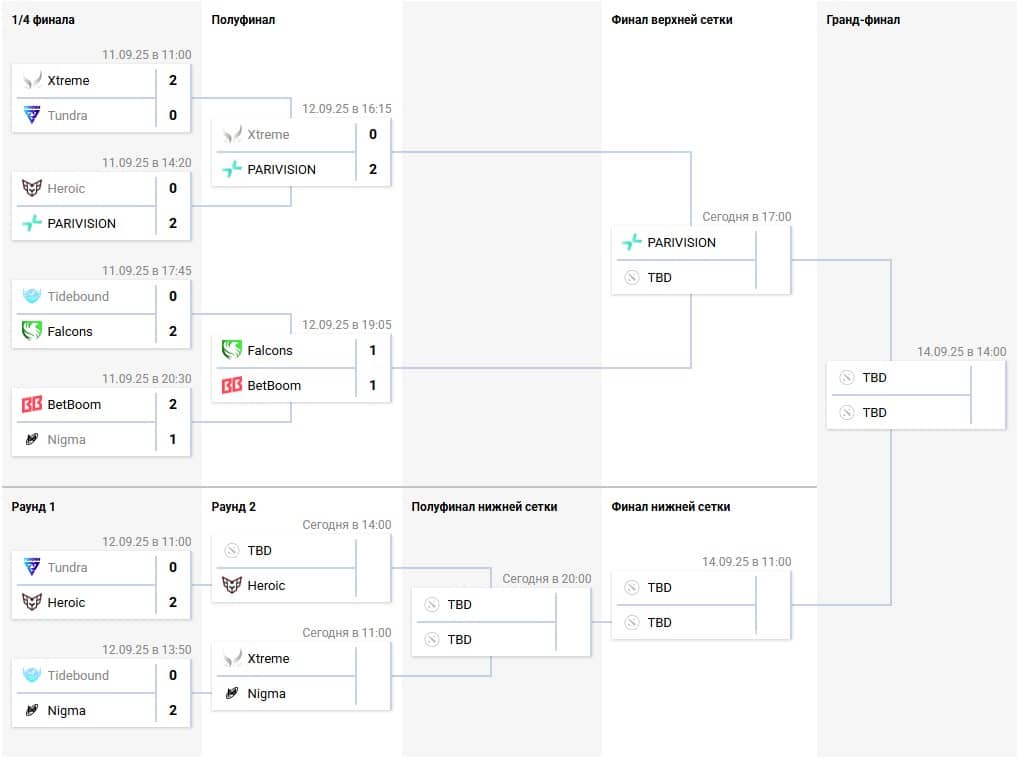The image size is (1019, 762).
Task: Click the PARIVISION logo in the upper bracket final
Action: tap(632, 243)
